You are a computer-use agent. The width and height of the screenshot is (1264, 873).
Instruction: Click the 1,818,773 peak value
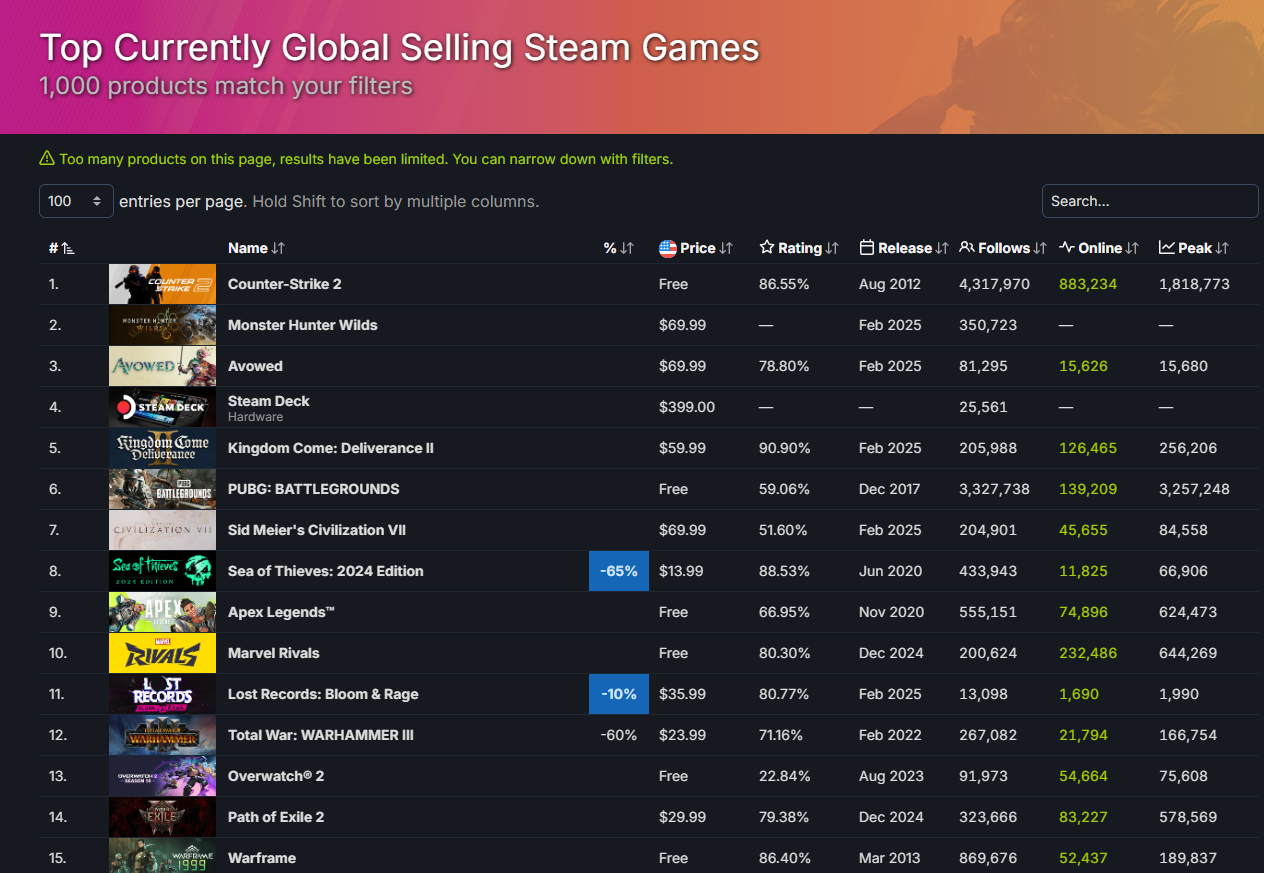click(x=1194, y=284)
